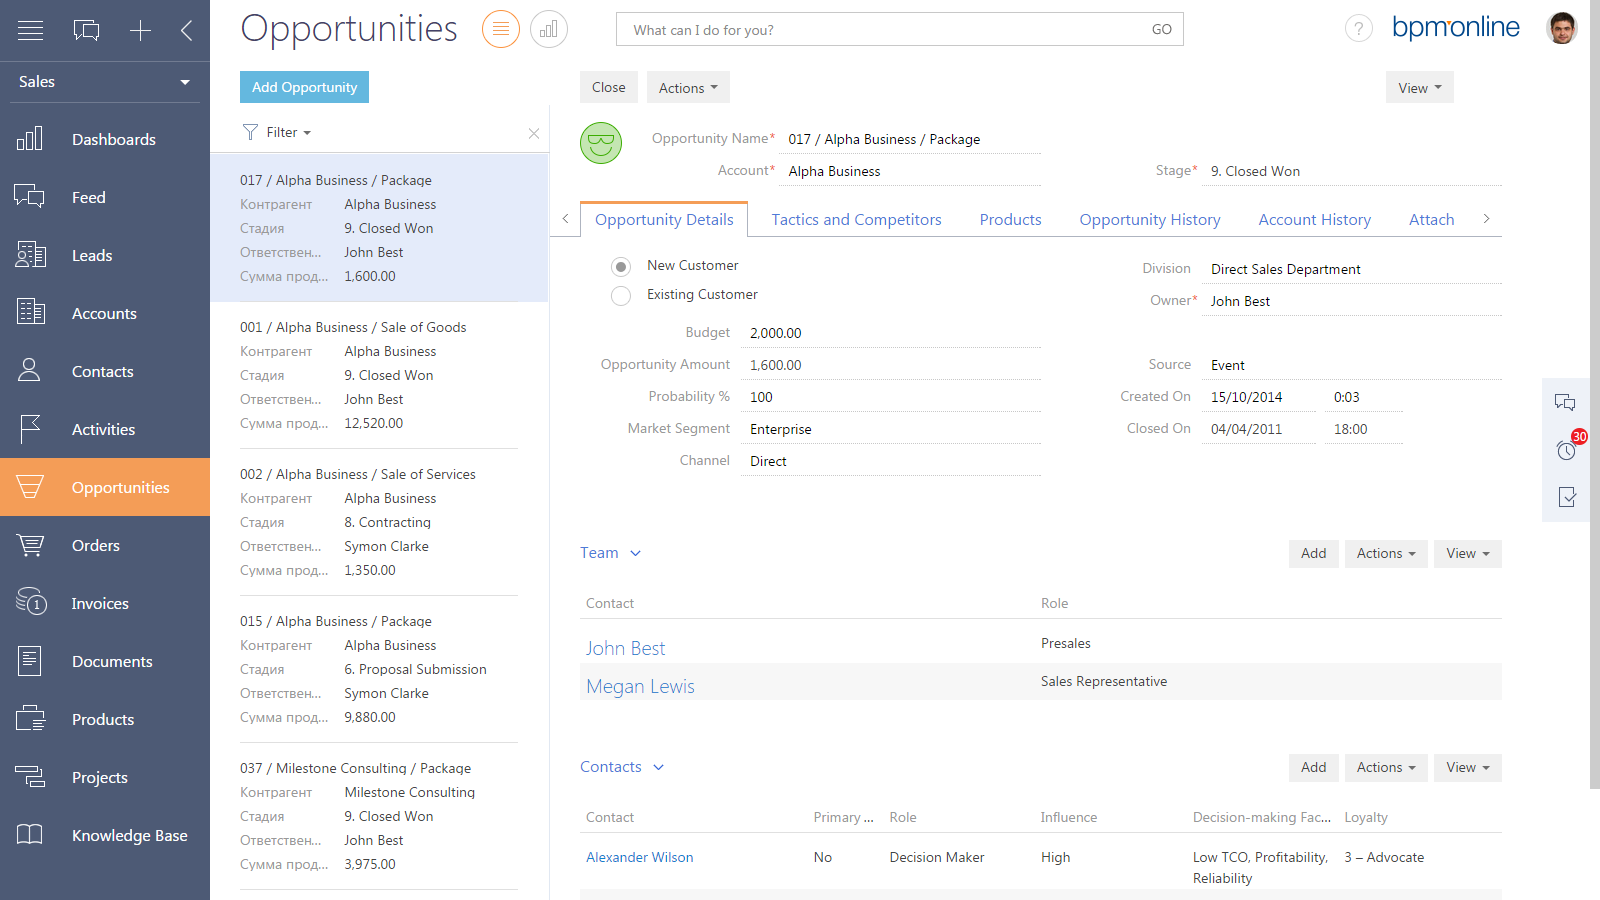Edit the Budget field value
The image size is (1600, 900).
click(891, 333)
